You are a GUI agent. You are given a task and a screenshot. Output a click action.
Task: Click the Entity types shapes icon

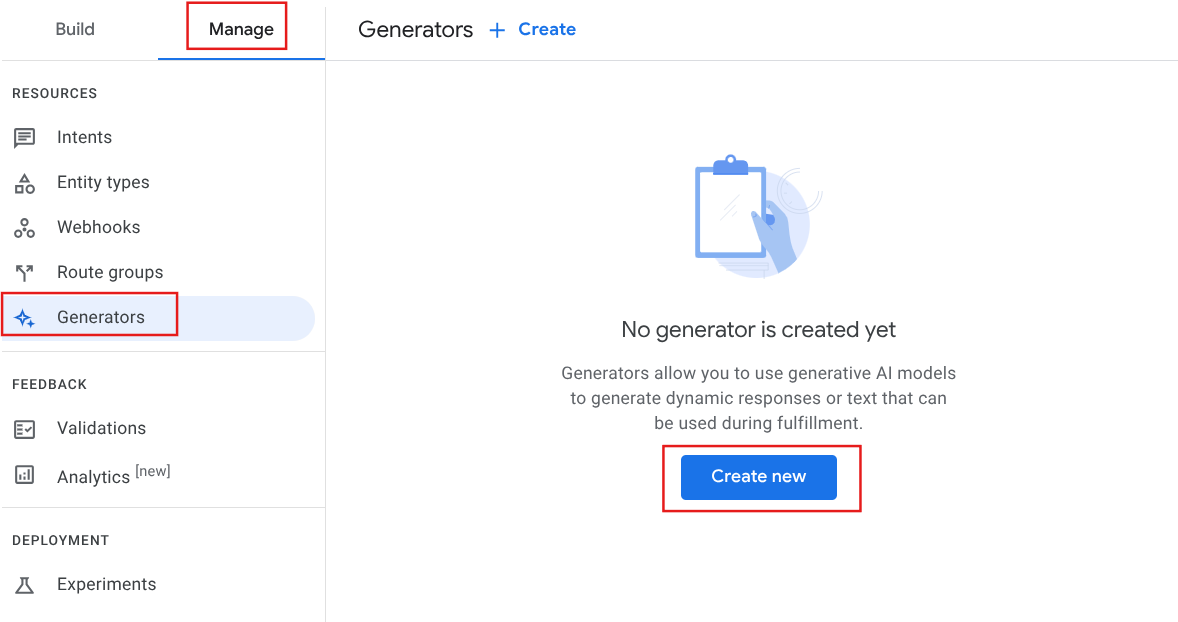coord(25,183)
